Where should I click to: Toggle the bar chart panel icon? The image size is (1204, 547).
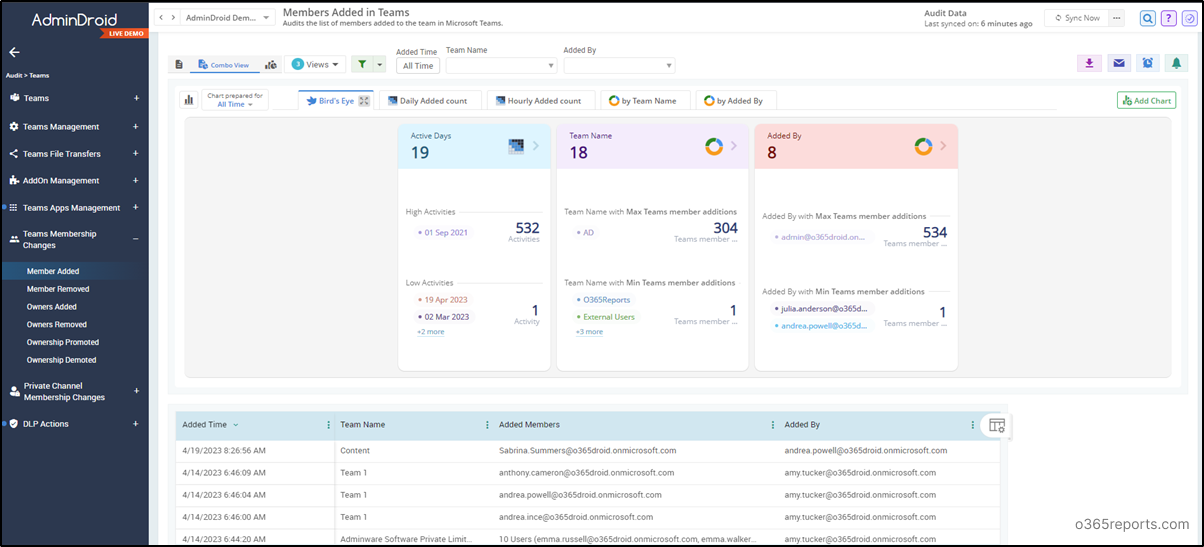point(188,100)
